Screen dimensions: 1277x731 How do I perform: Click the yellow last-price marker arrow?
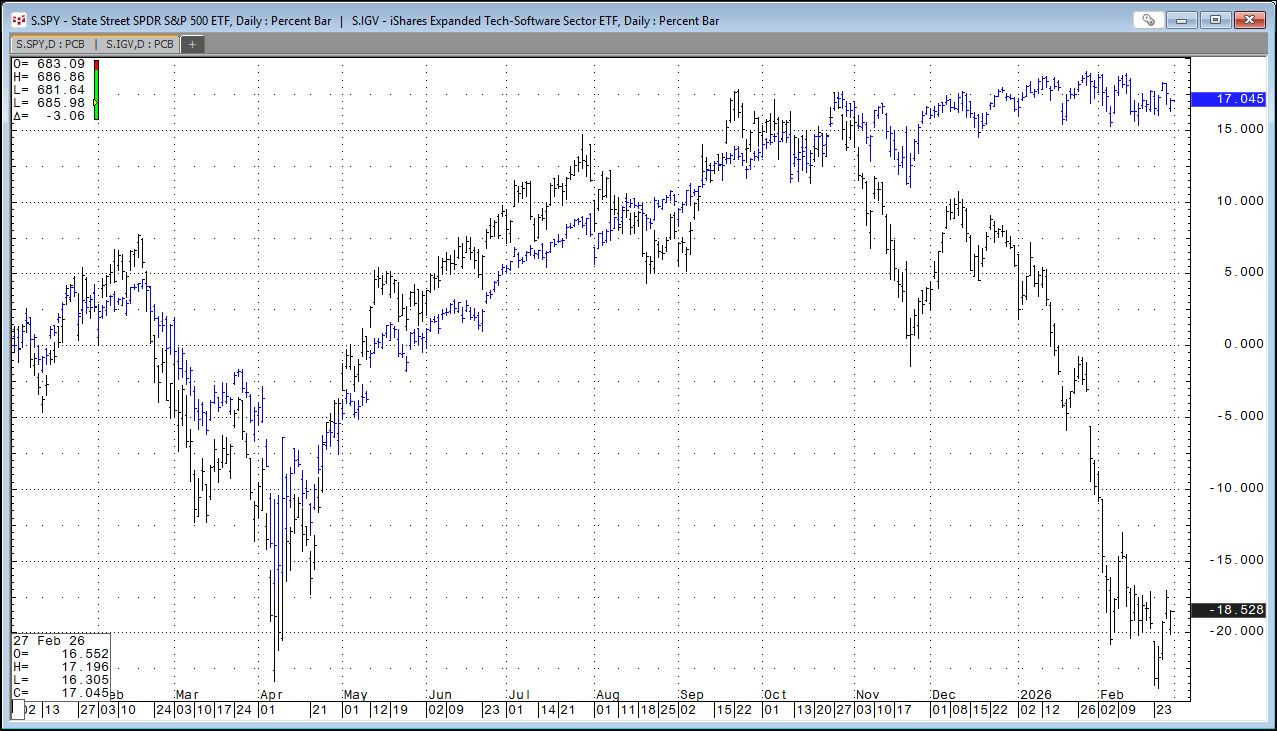click(95, 102)
